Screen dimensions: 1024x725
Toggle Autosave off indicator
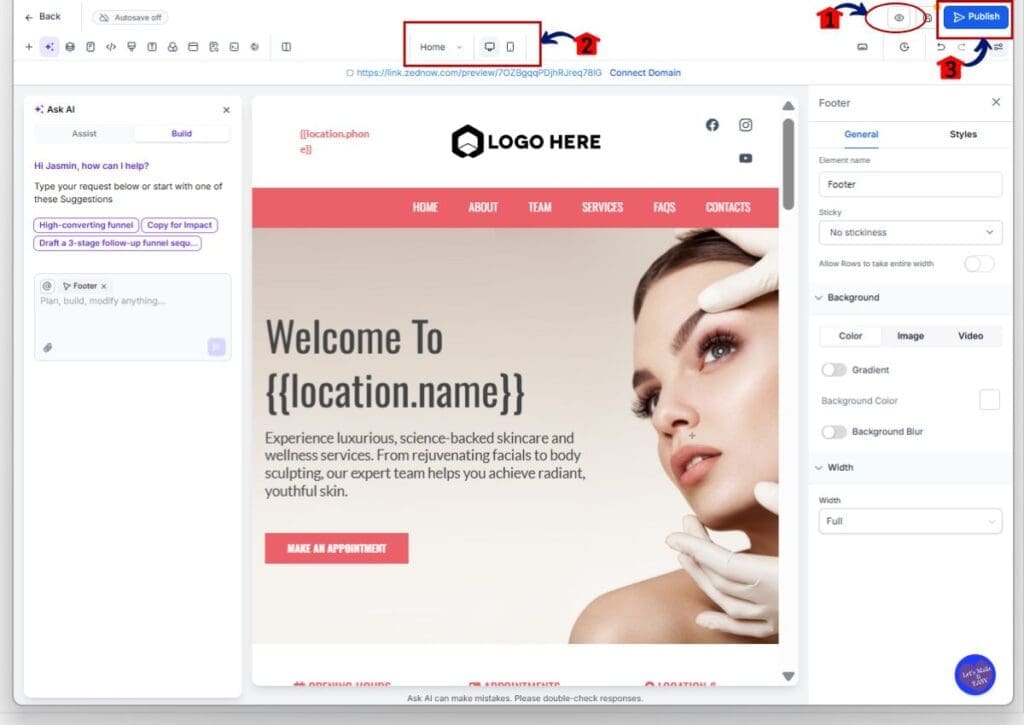[130, 18]
